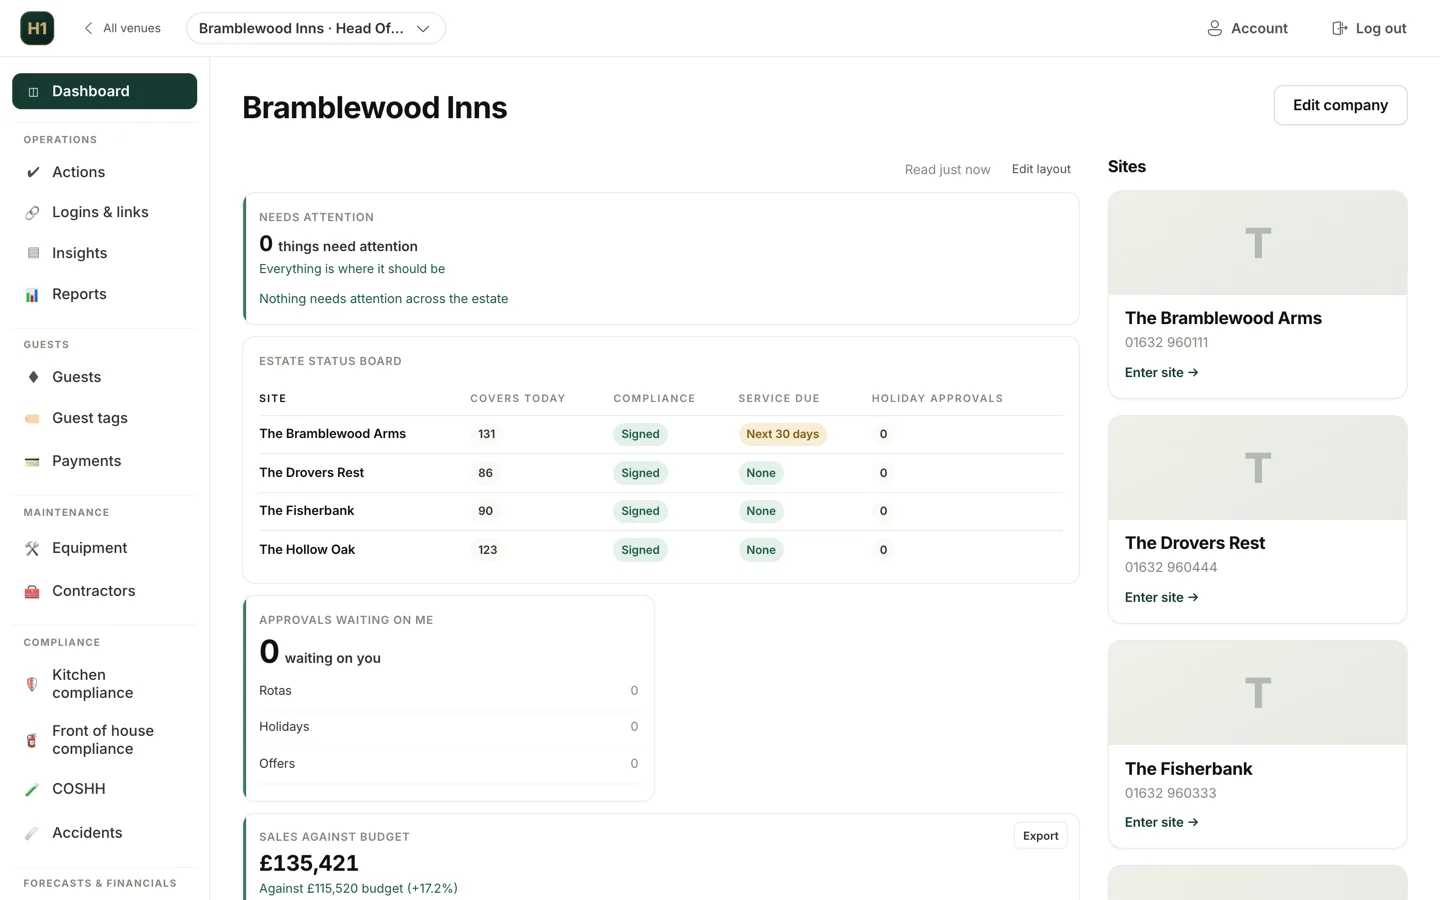Open the Accidents page
This screenshot has width=1440, height=900.
coord(104,833)
